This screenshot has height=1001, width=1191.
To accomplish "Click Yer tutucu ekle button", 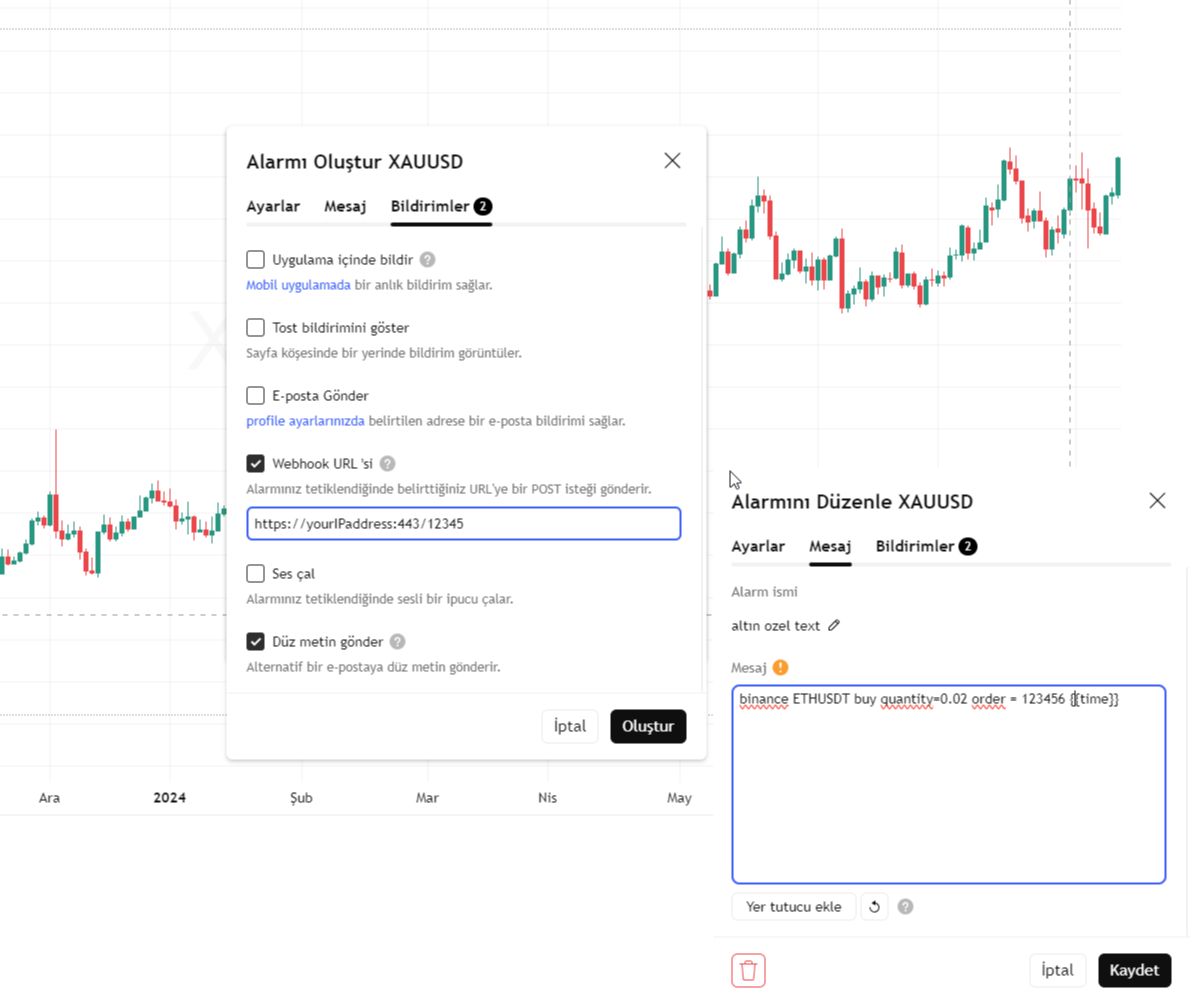I will point(794,907).
